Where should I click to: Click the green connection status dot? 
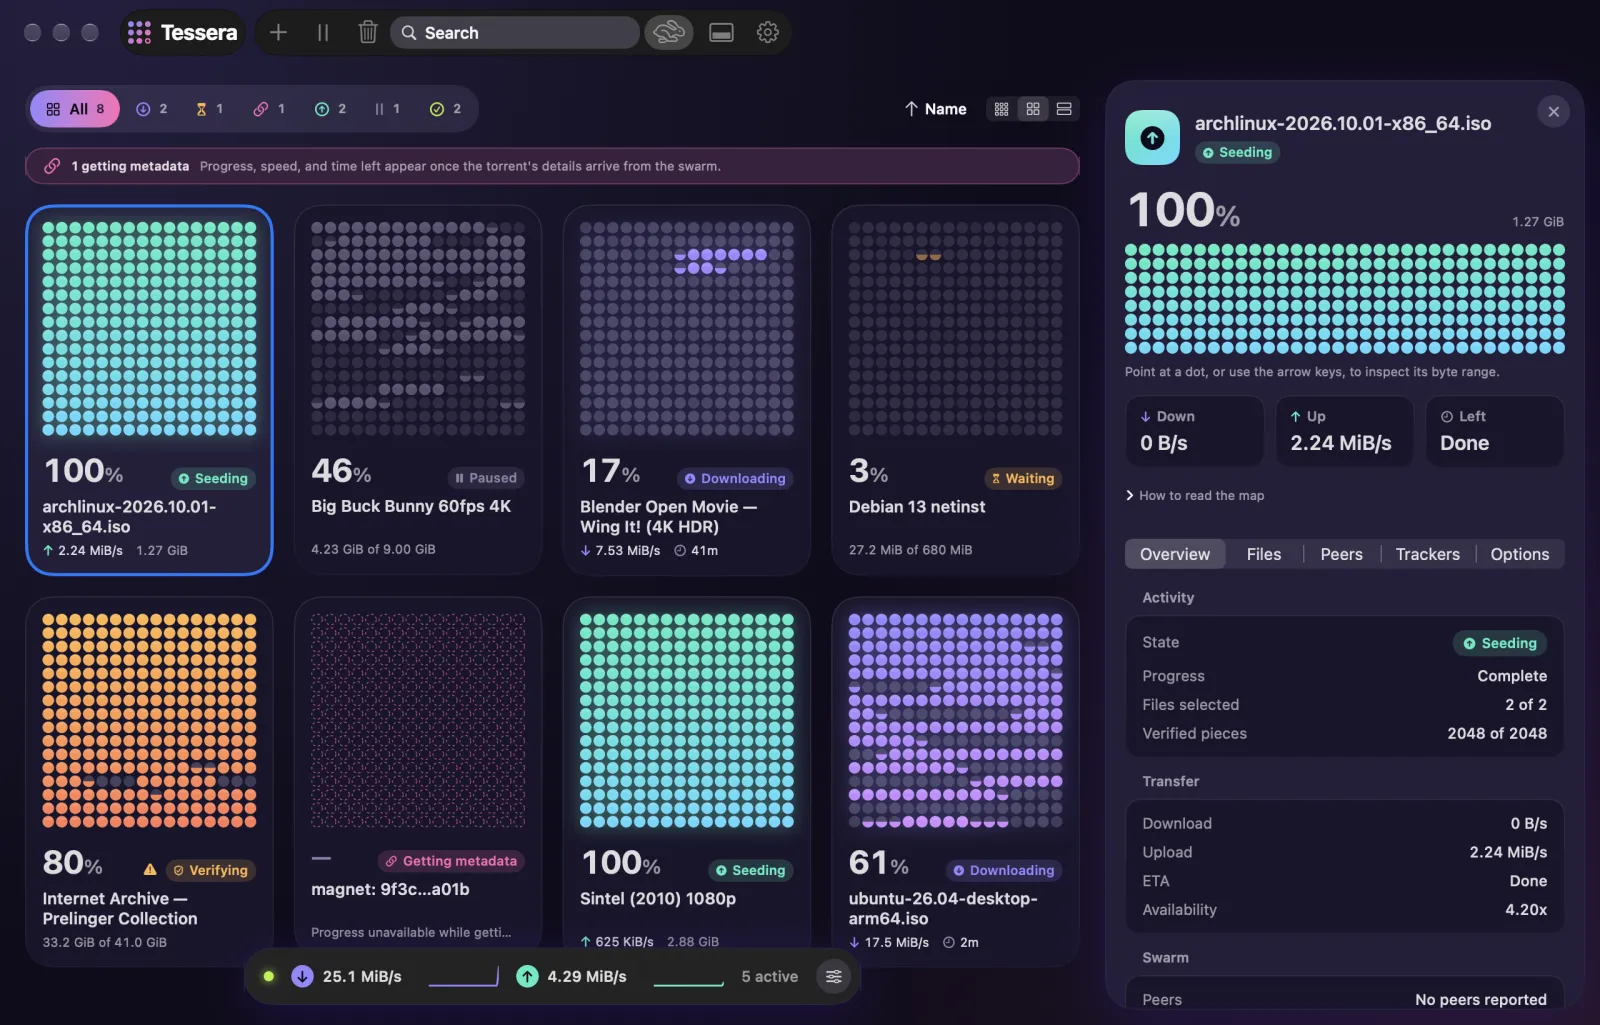(268, 976)
